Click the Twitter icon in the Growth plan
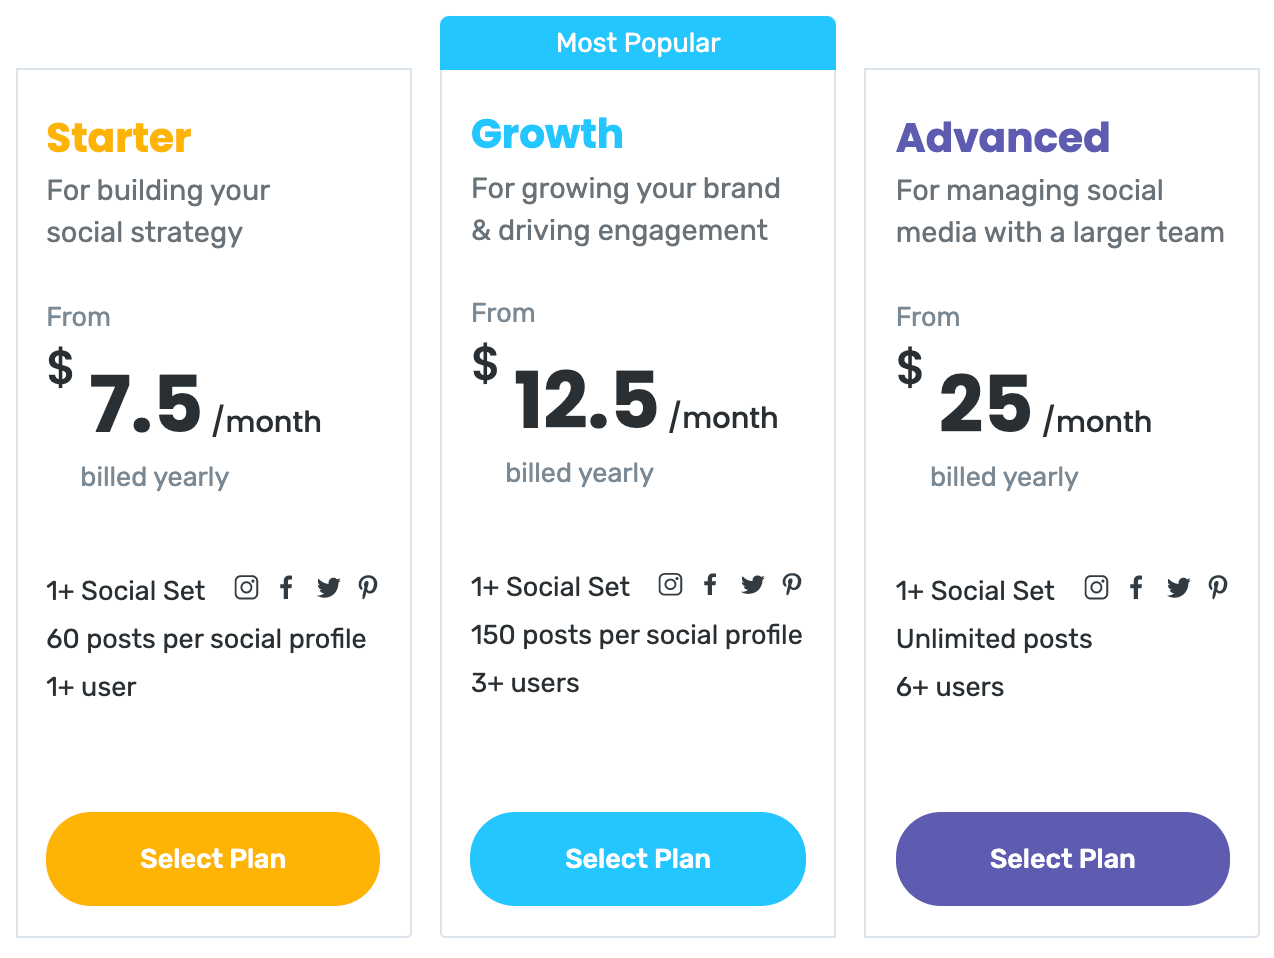The image size is (1274, 958). point(752,584)
